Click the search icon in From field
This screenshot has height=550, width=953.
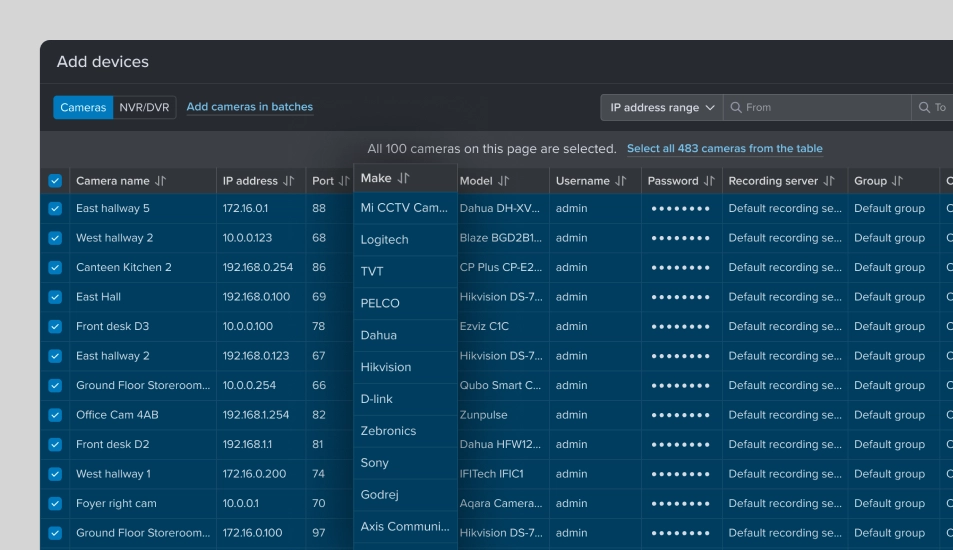(x=736, y=108)
